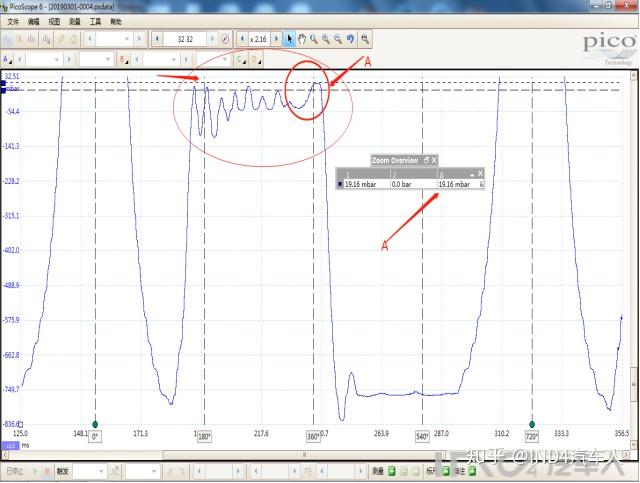Image resolution: width=640 pixels, height=483 pixels.
Task: Click the 180° rotation marker label
Action: coord(204,437)
